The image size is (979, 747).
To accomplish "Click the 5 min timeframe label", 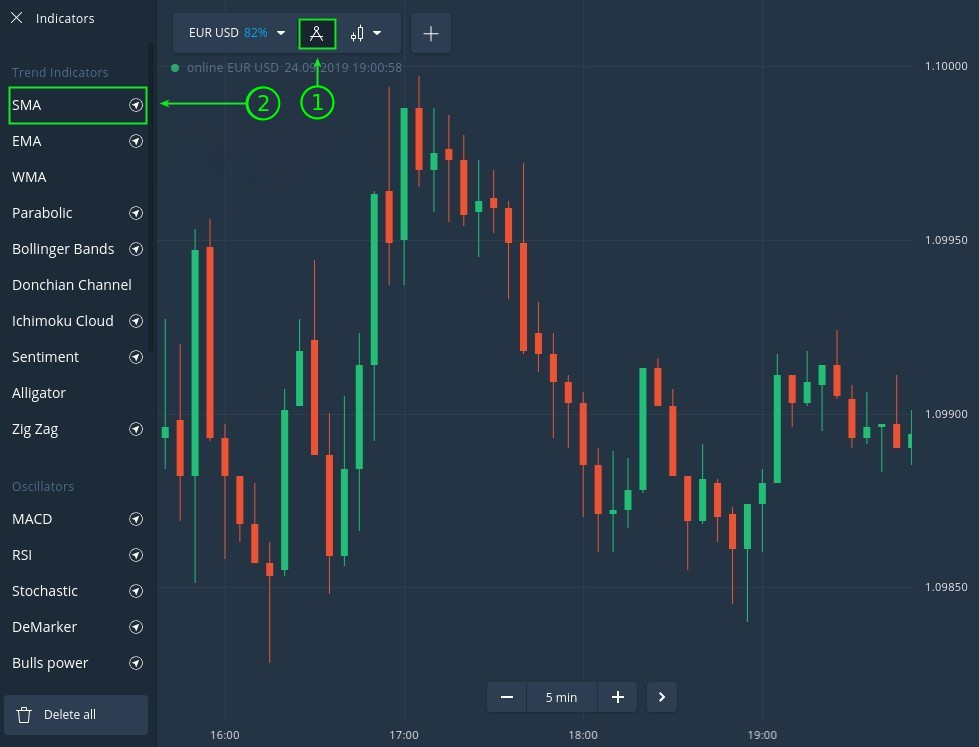I will (x=561, y=697).
